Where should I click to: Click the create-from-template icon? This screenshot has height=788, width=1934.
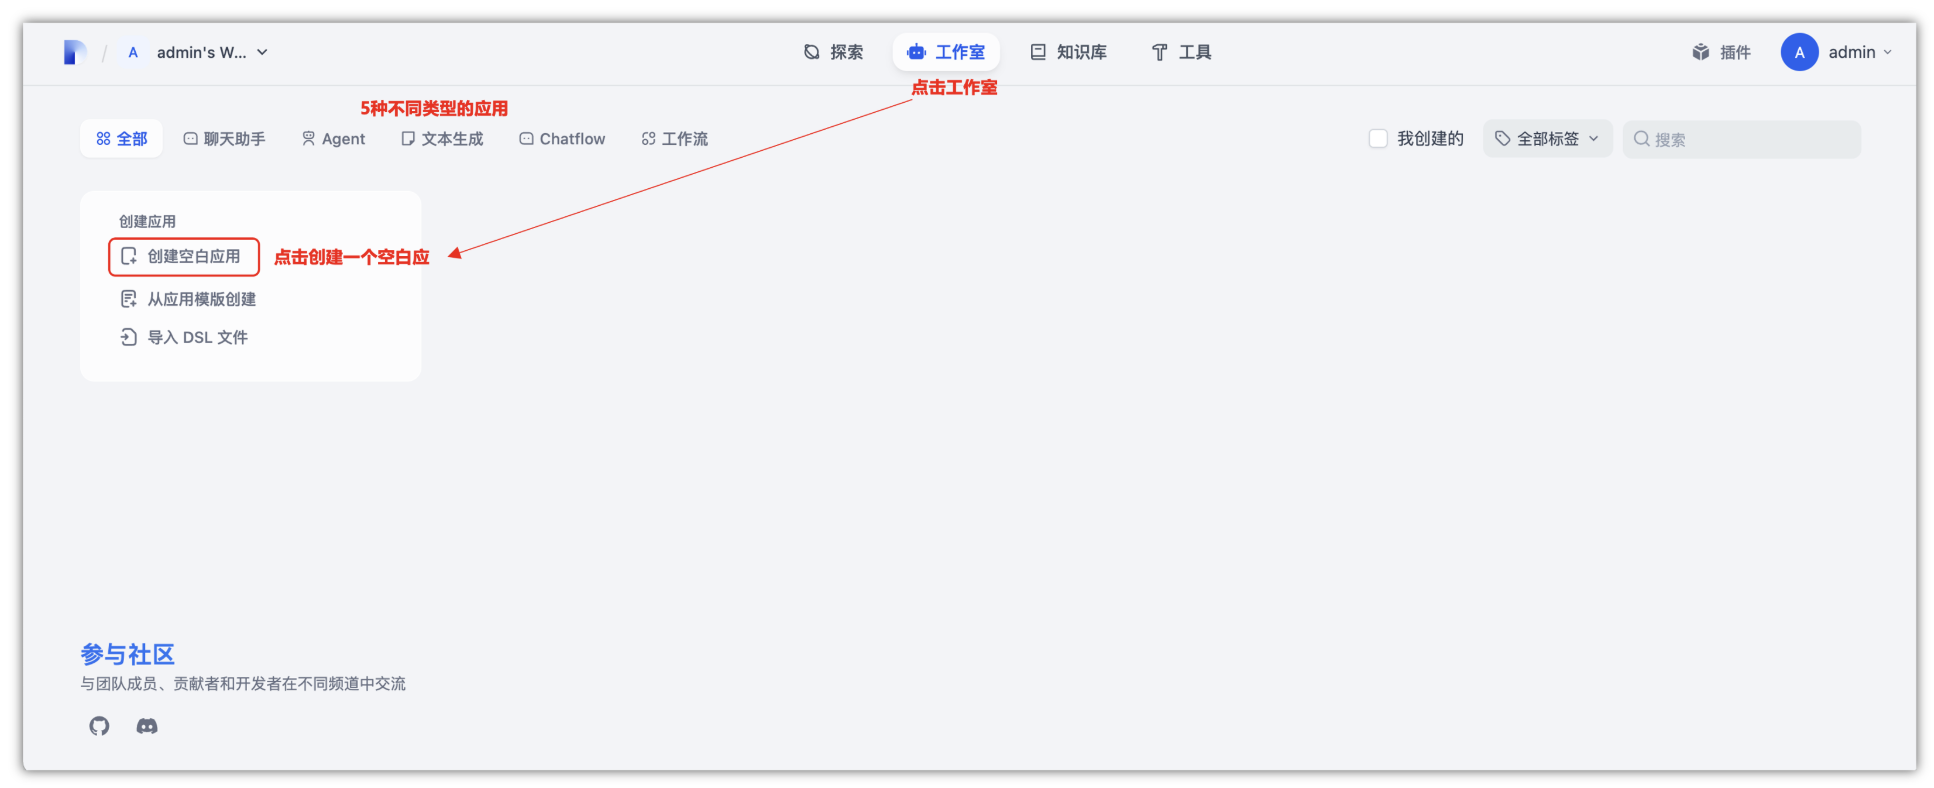click(x=129, y=299)
